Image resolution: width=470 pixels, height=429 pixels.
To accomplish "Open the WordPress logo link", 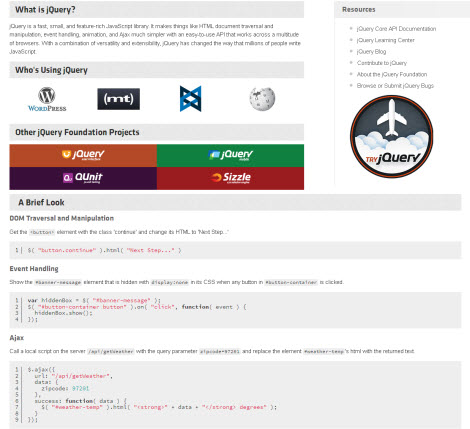I will [x=47, y=99].
